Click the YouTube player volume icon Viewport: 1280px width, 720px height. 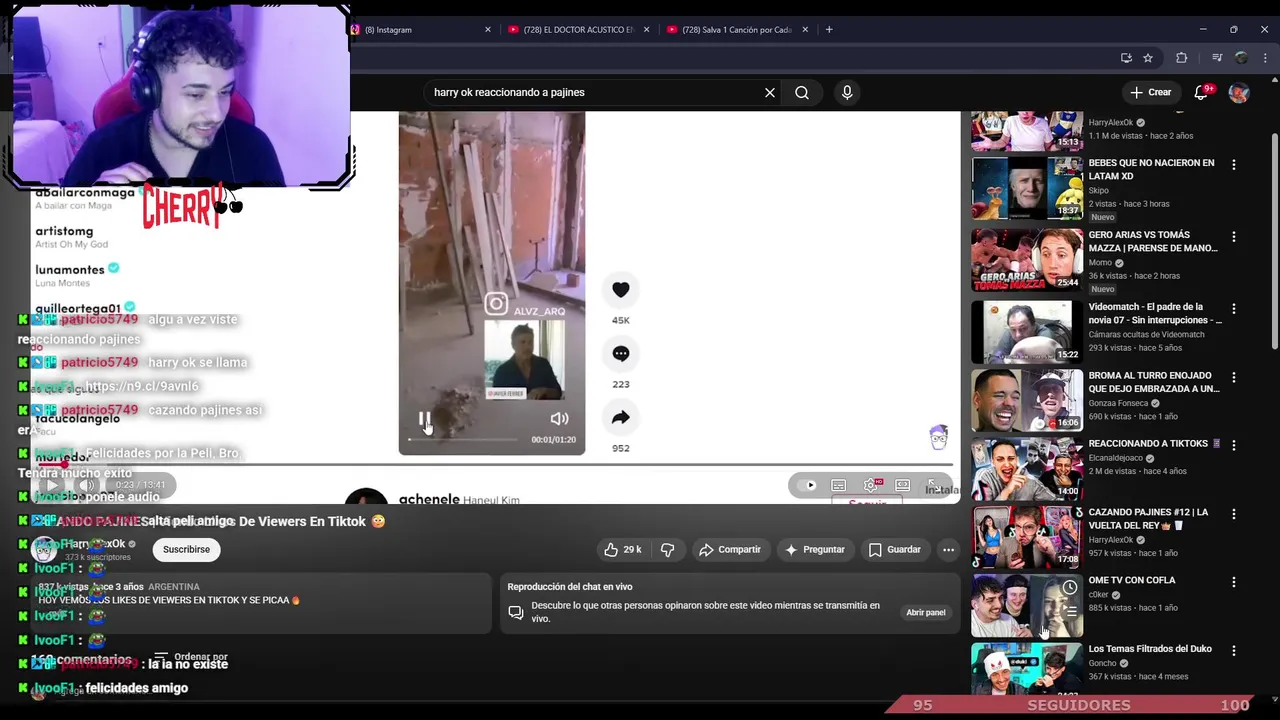pyautogui.click(x=86, y=485)
